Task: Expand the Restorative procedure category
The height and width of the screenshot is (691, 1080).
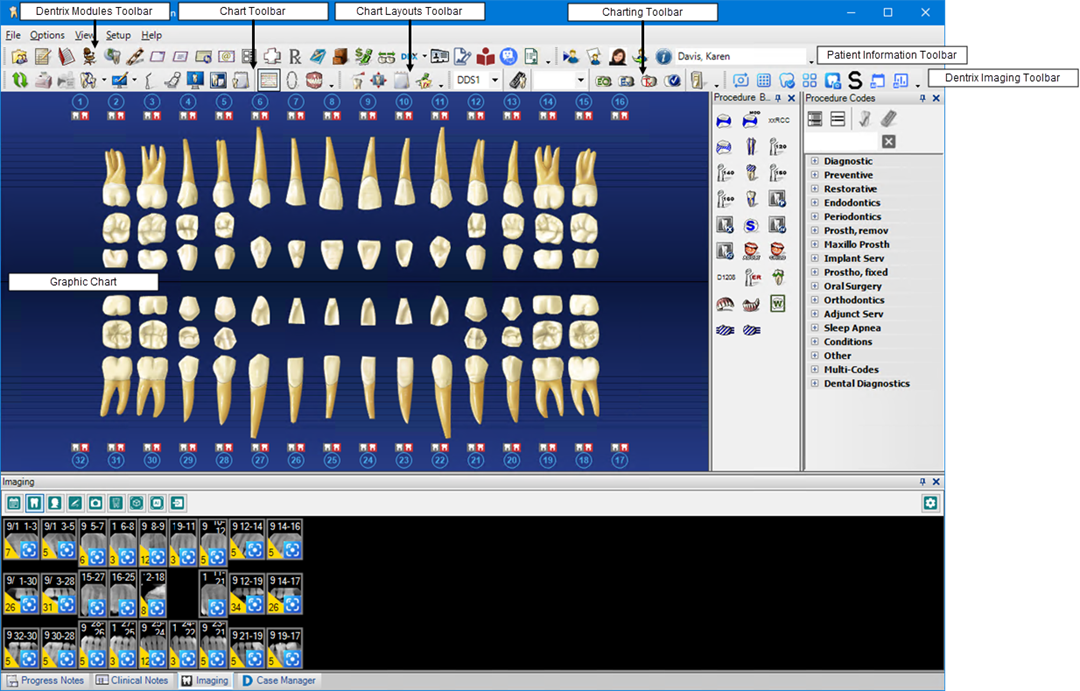Action: (815, 189)
